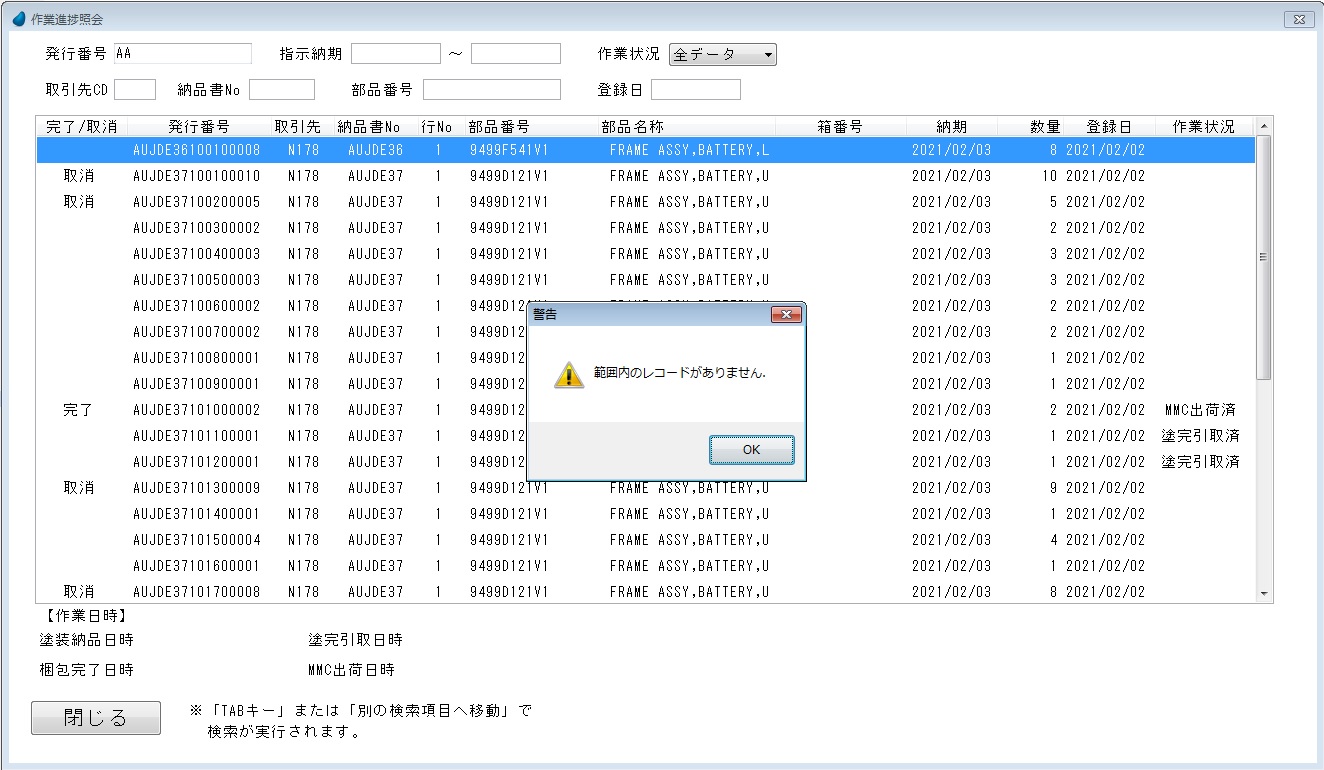Select row with 発行番号 AUJDE37100300002

pyautogui.click(x=196, y=228)
